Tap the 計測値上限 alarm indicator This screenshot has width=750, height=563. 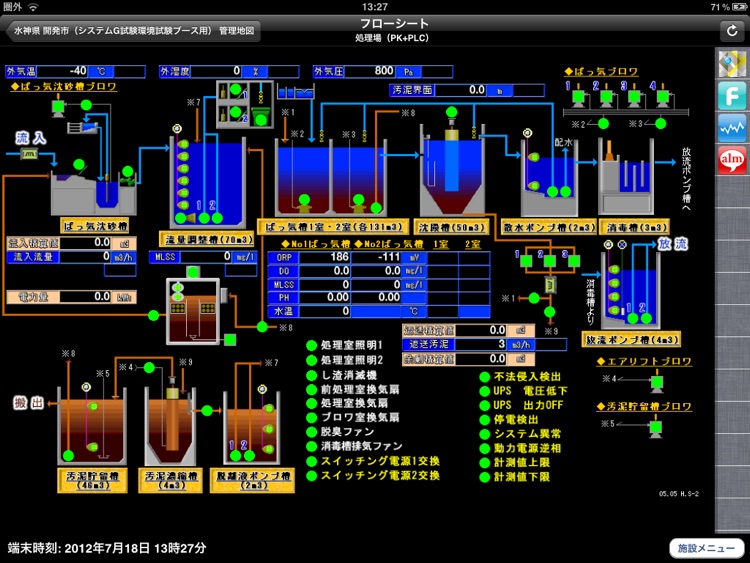tap(485, 463)
